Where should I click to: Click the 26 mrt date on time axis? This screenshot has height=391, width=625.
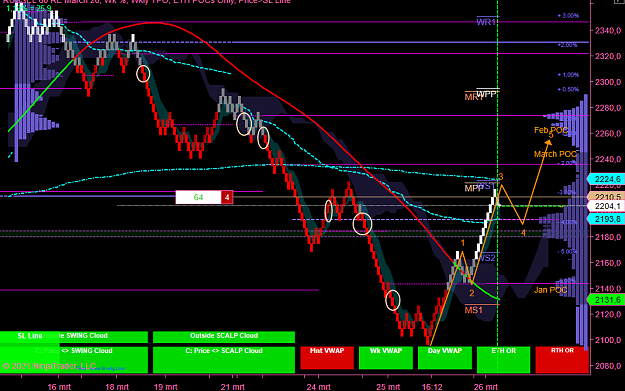coord(485,387)
